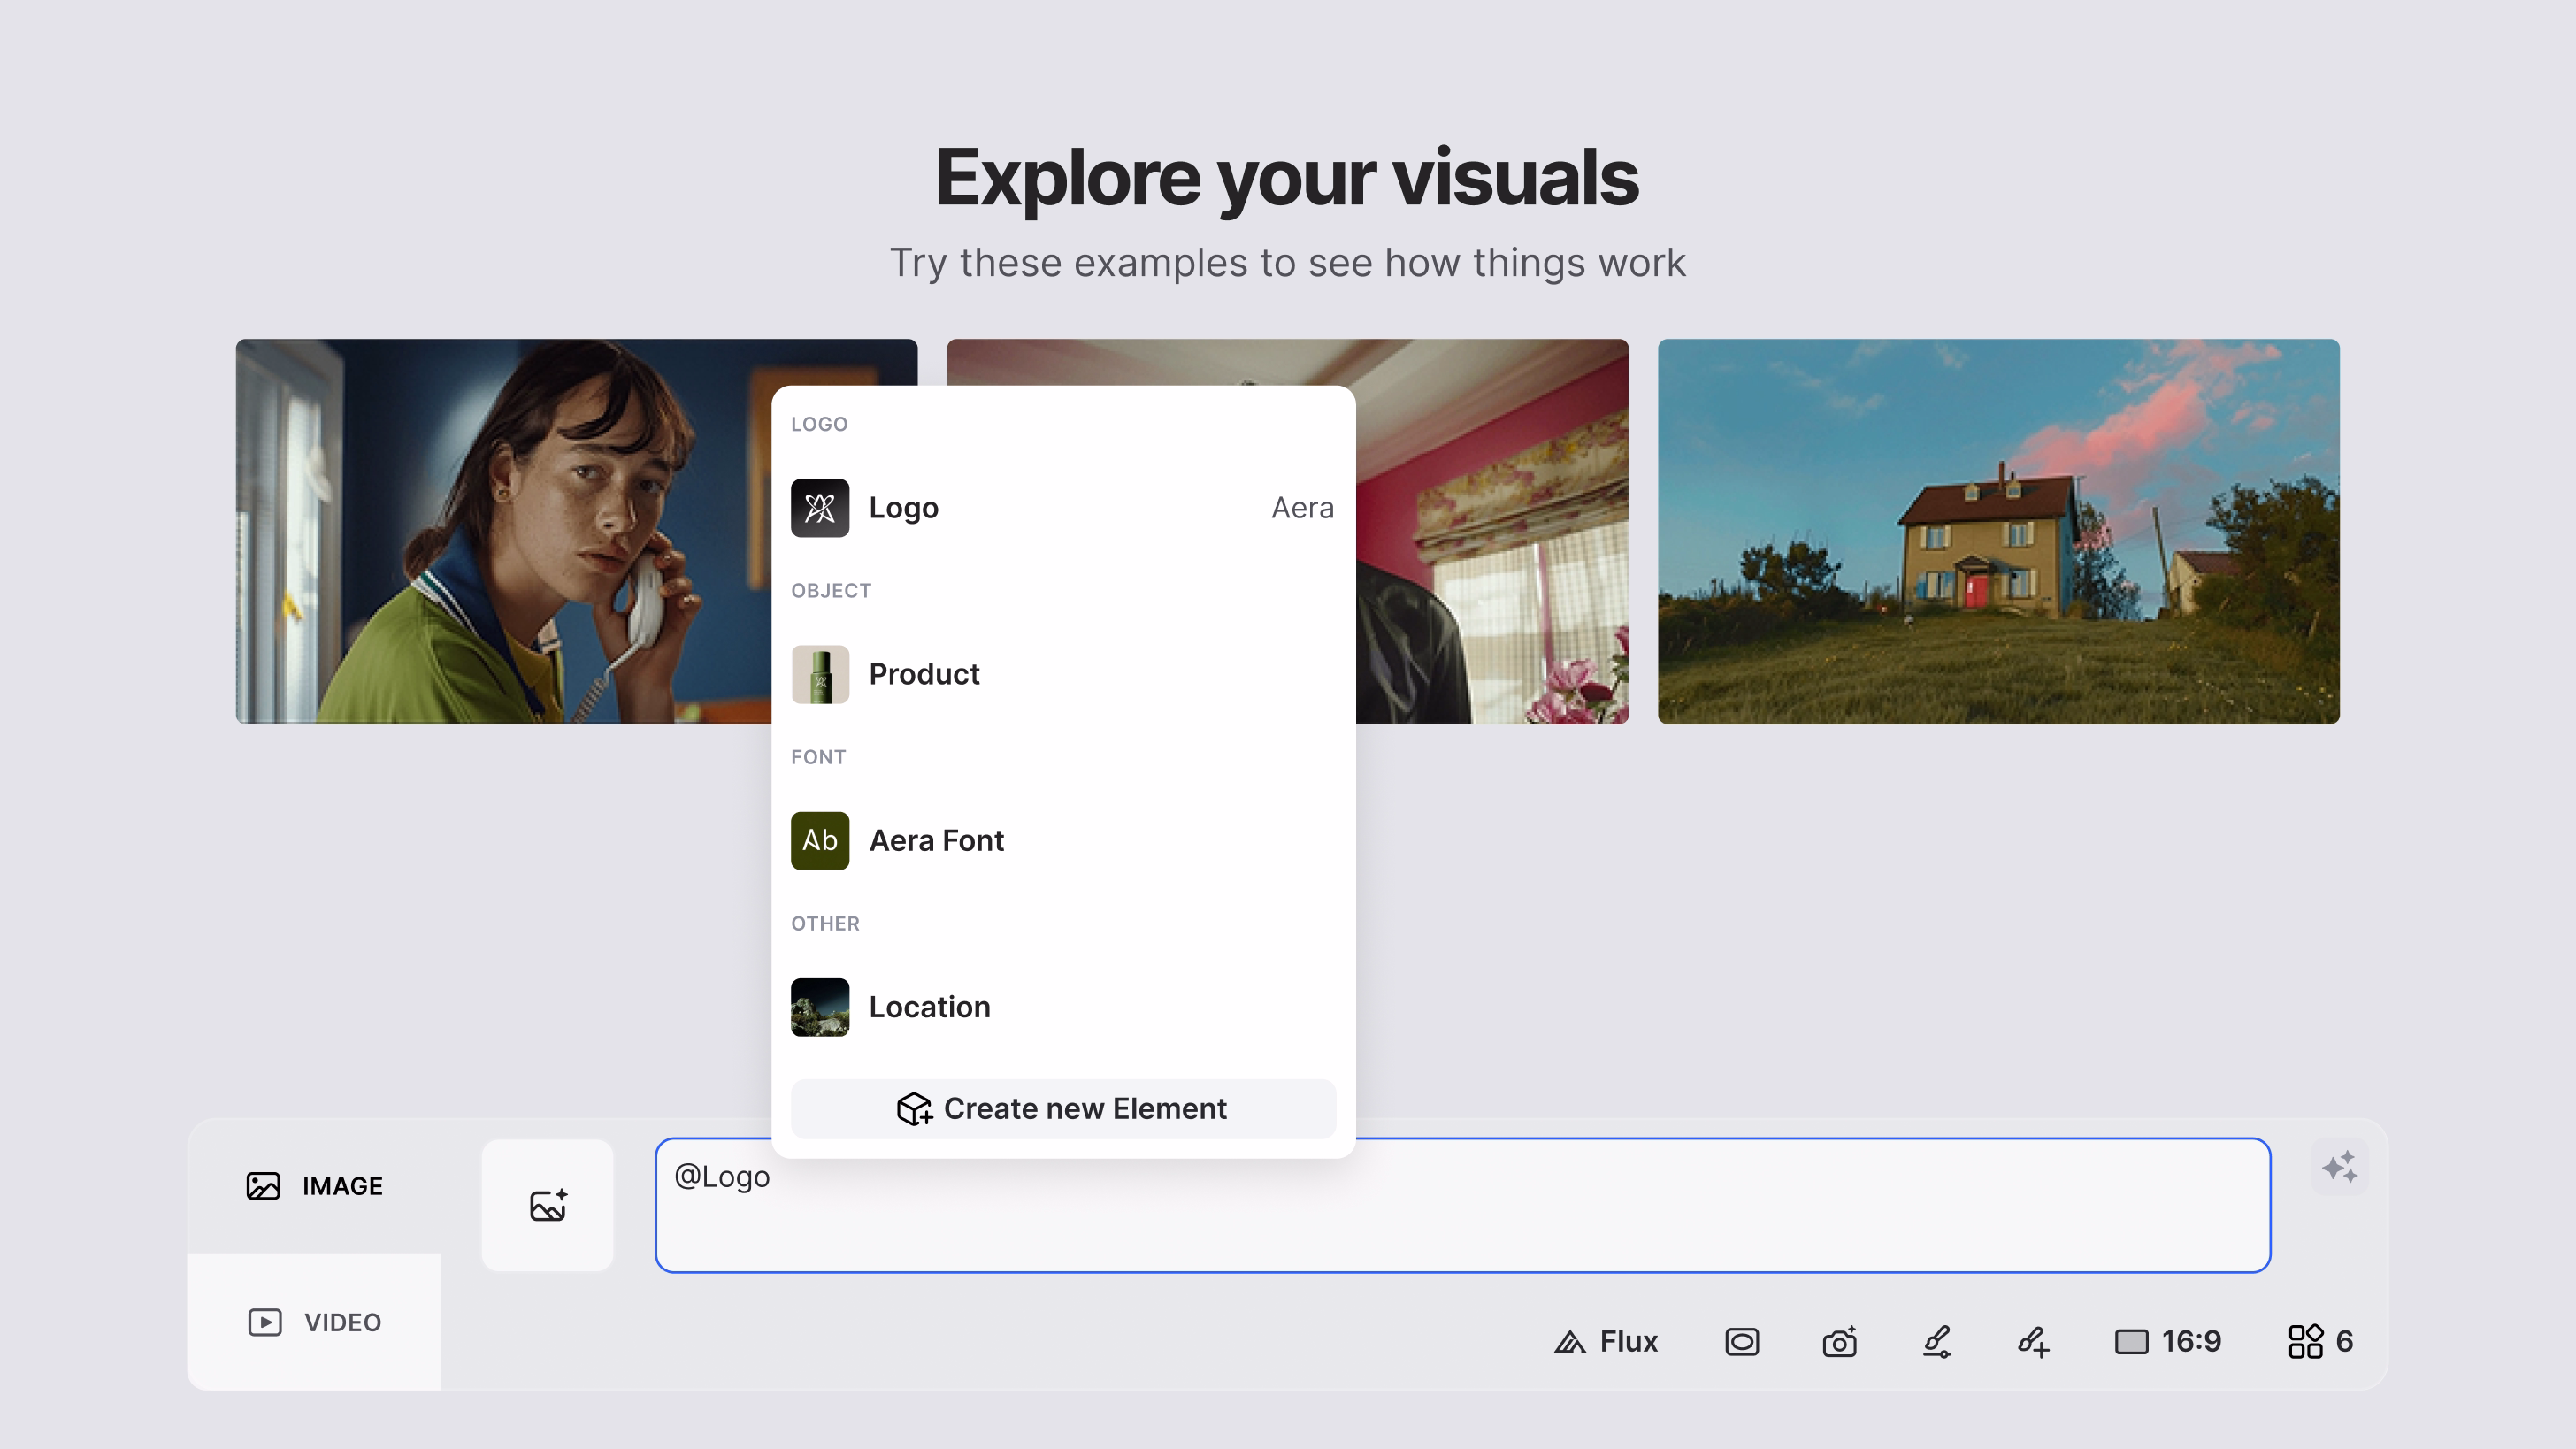The width and height of the screenshot is (2576, 1449).
Task: Click the camera icon in toolbar
Action: [1839, 1341]
